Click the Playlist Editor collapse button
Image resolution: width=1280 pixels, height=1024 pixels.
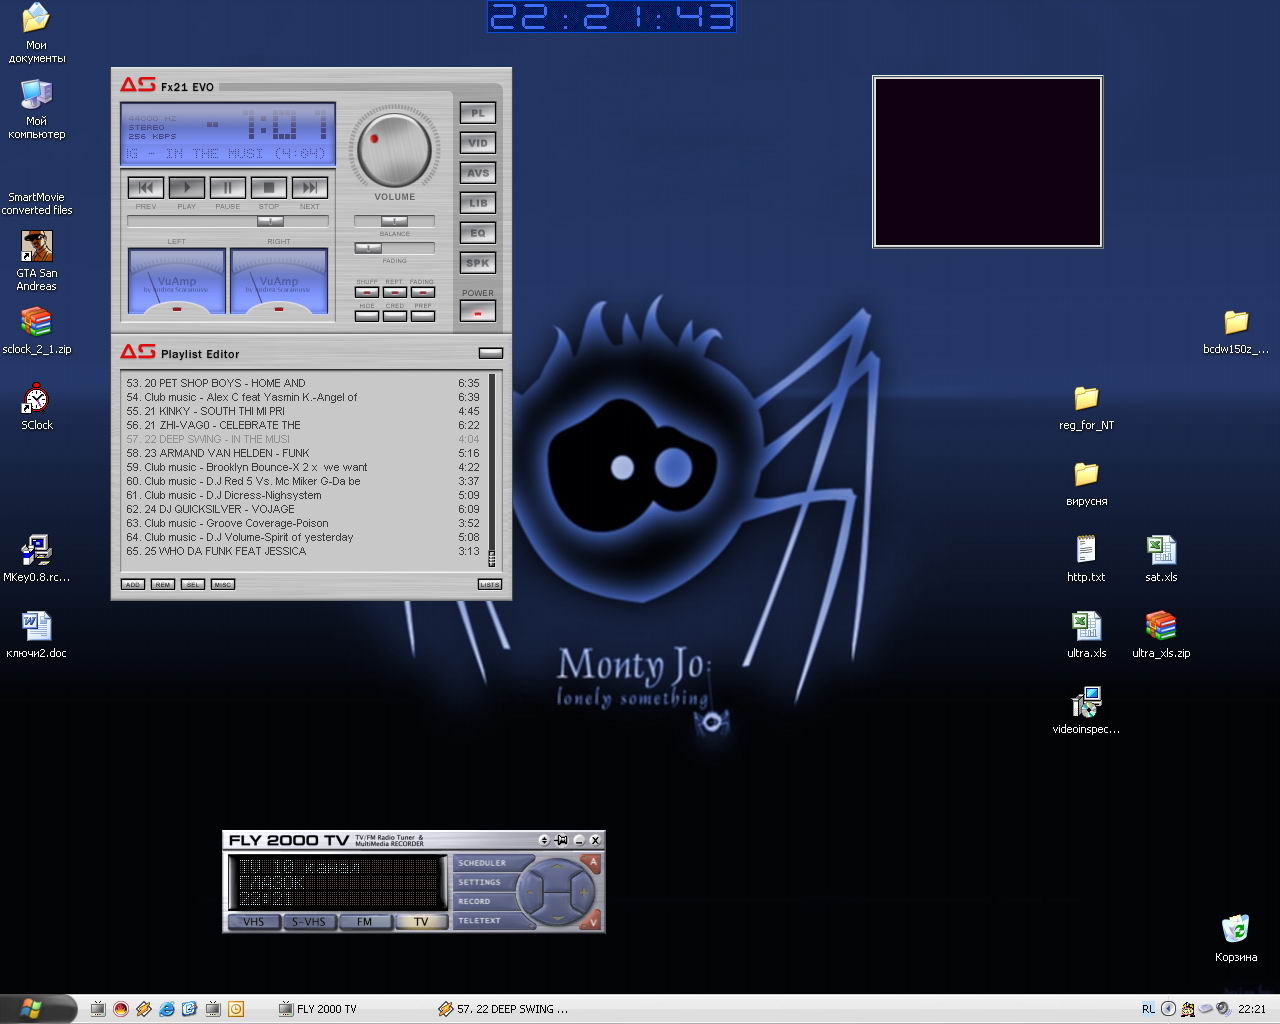[x=491, y=353]
